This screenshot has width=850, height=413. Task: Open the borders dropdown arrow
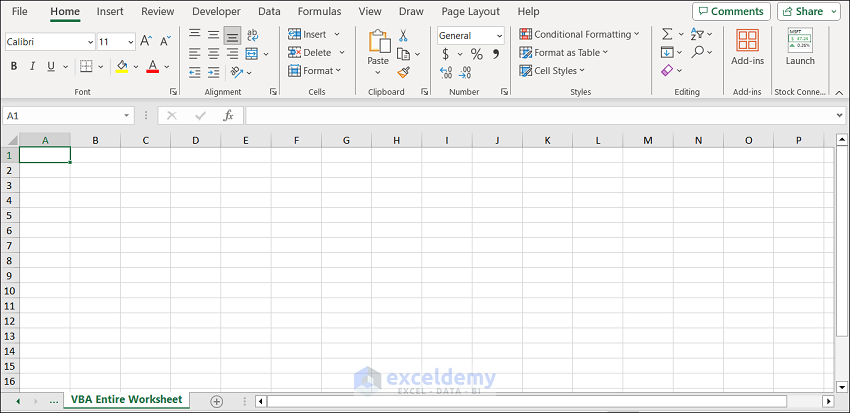(101, 67)
